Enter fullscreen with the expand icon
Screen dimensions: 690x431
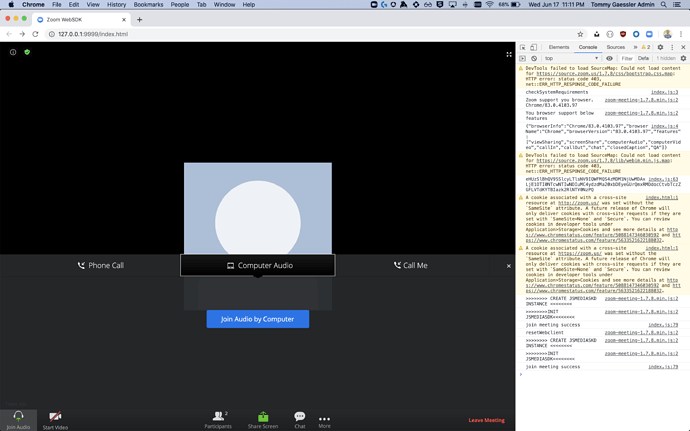[x=509, y=55]
